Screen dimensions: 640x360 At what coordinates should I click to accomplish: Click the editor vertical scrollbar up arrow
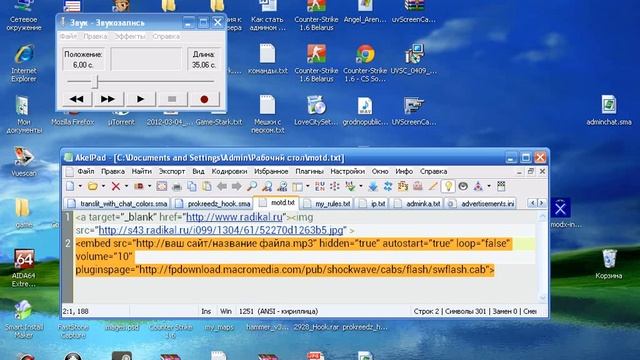[x=542, y=217]
